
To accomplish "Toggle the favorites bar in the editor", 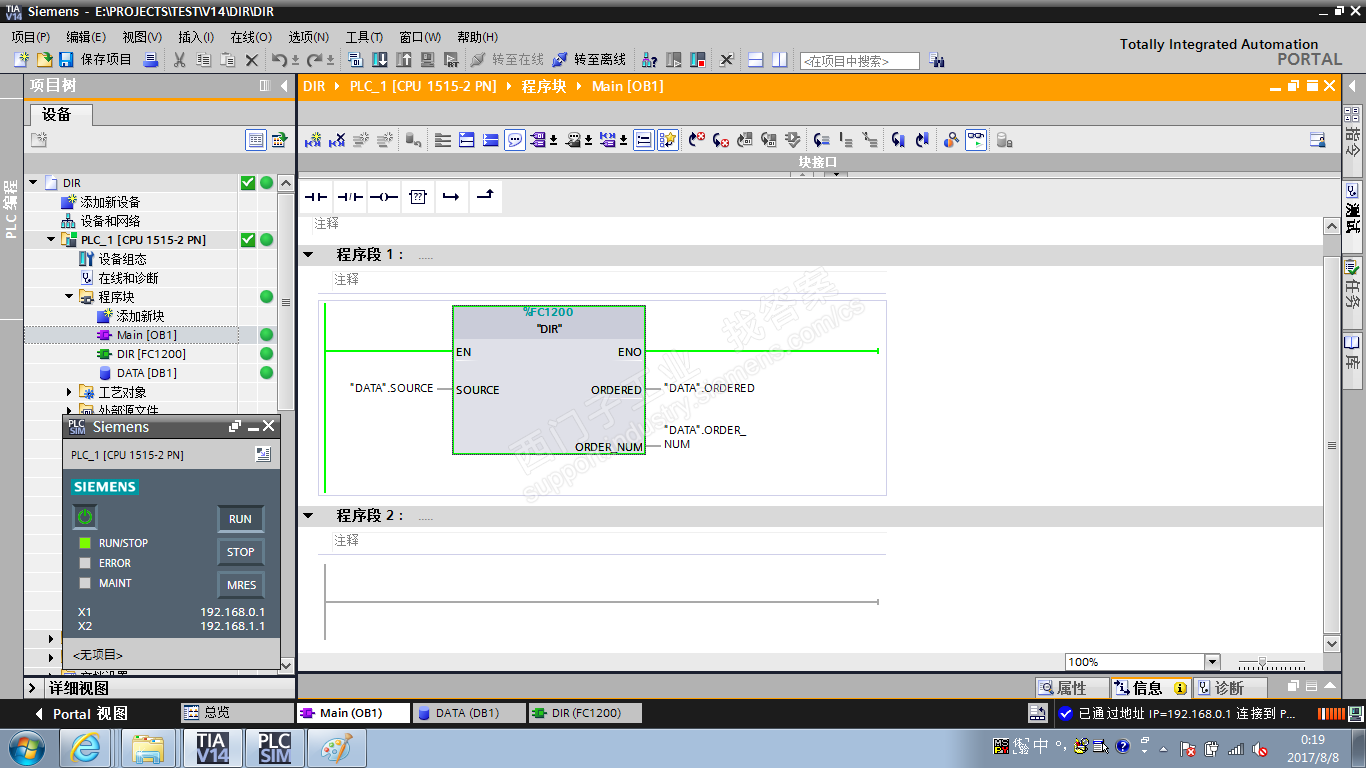I will click(x=668, y=140).
